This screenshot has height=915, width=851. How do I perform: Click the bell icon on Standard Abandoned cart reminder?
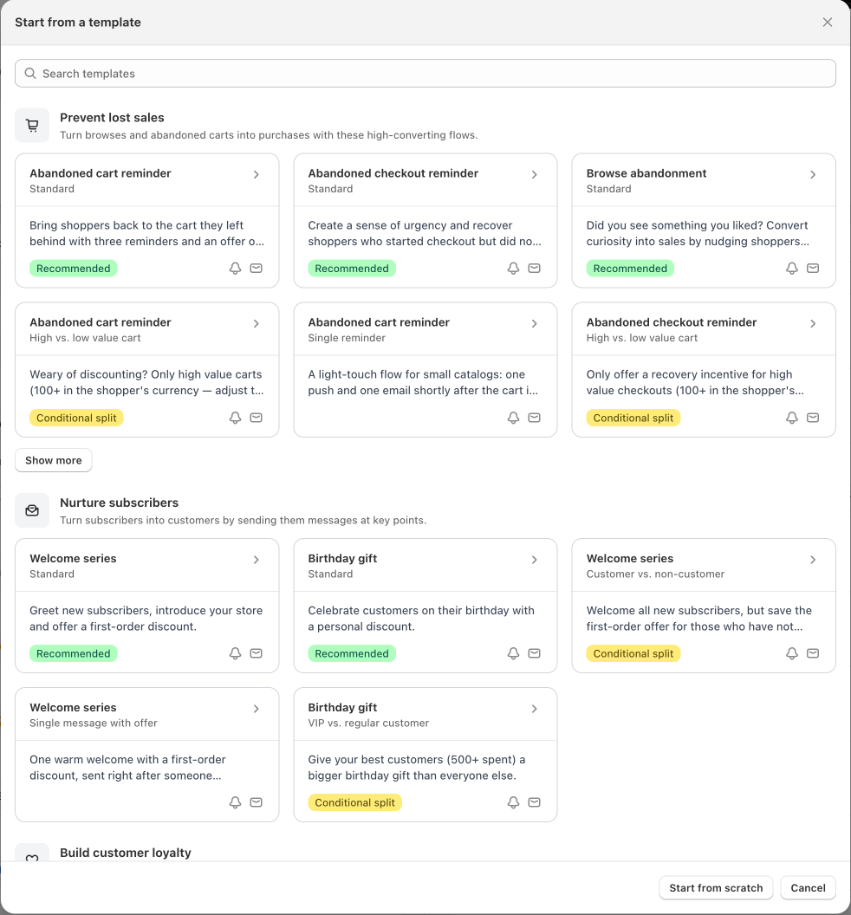(235, 268)
